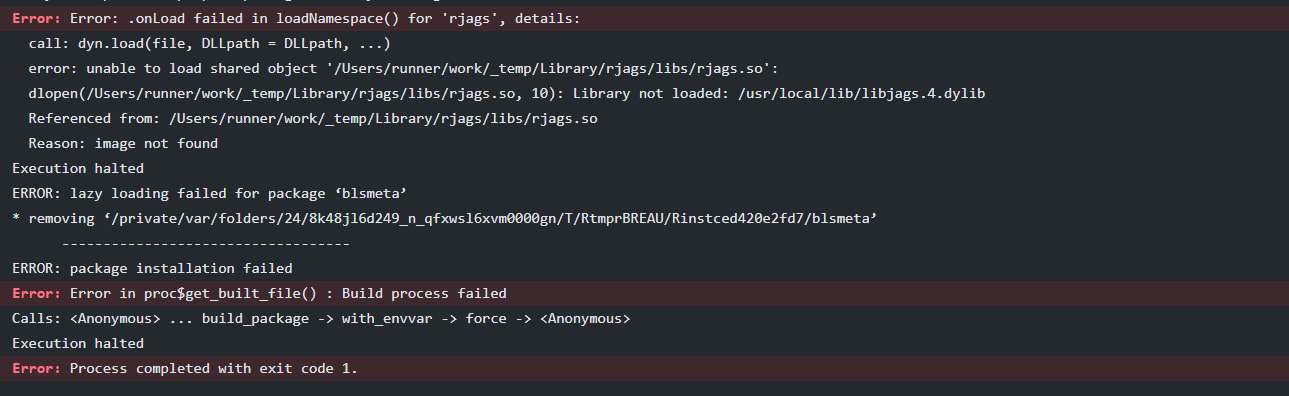Select the '* removing' temp folder line
This screenshot has height=396, width=1289.
(644, 219)
